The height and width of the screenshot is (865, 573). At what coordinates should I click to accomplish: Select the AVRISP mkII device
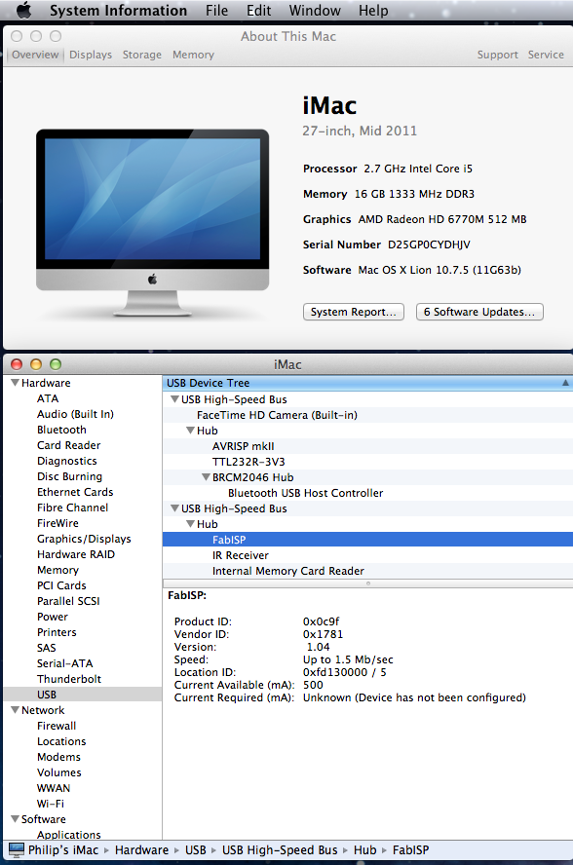coord(243,446)
